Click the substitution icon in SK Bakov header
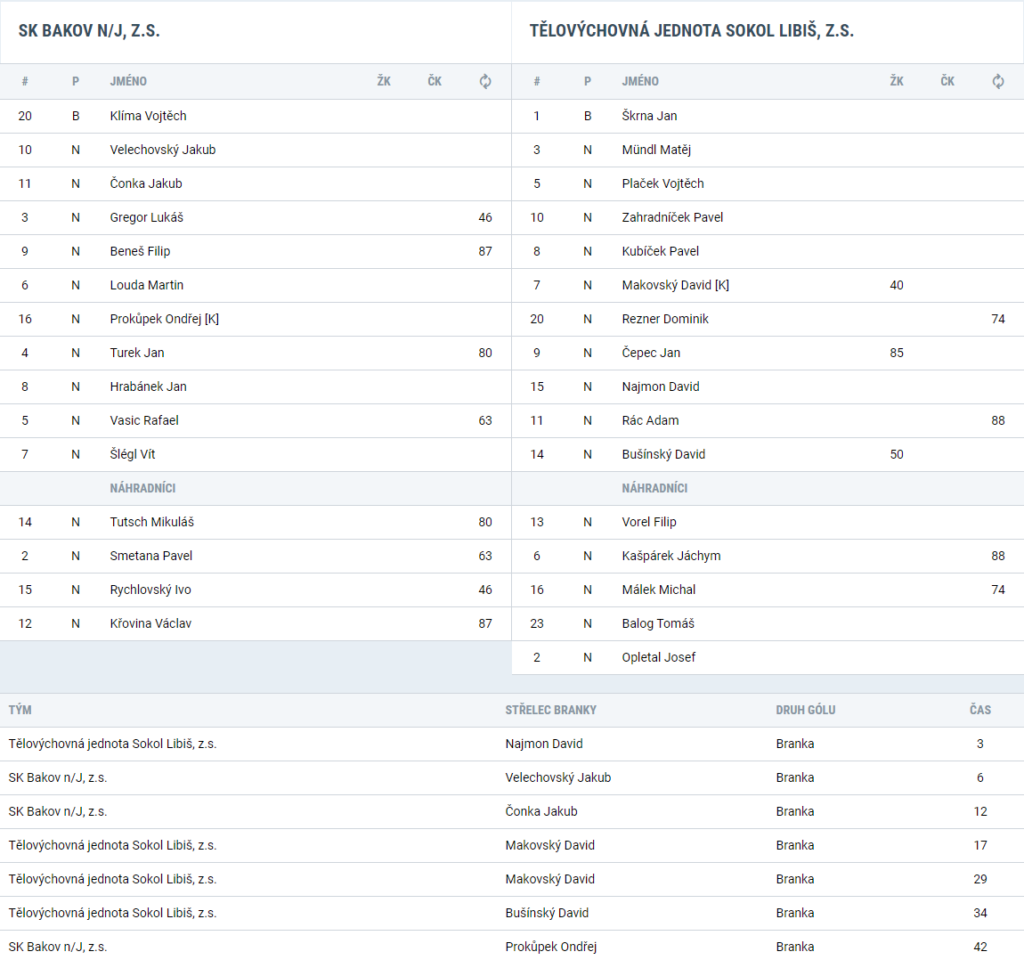Viewport: 1024px width, 960px height. coord(485,82)
